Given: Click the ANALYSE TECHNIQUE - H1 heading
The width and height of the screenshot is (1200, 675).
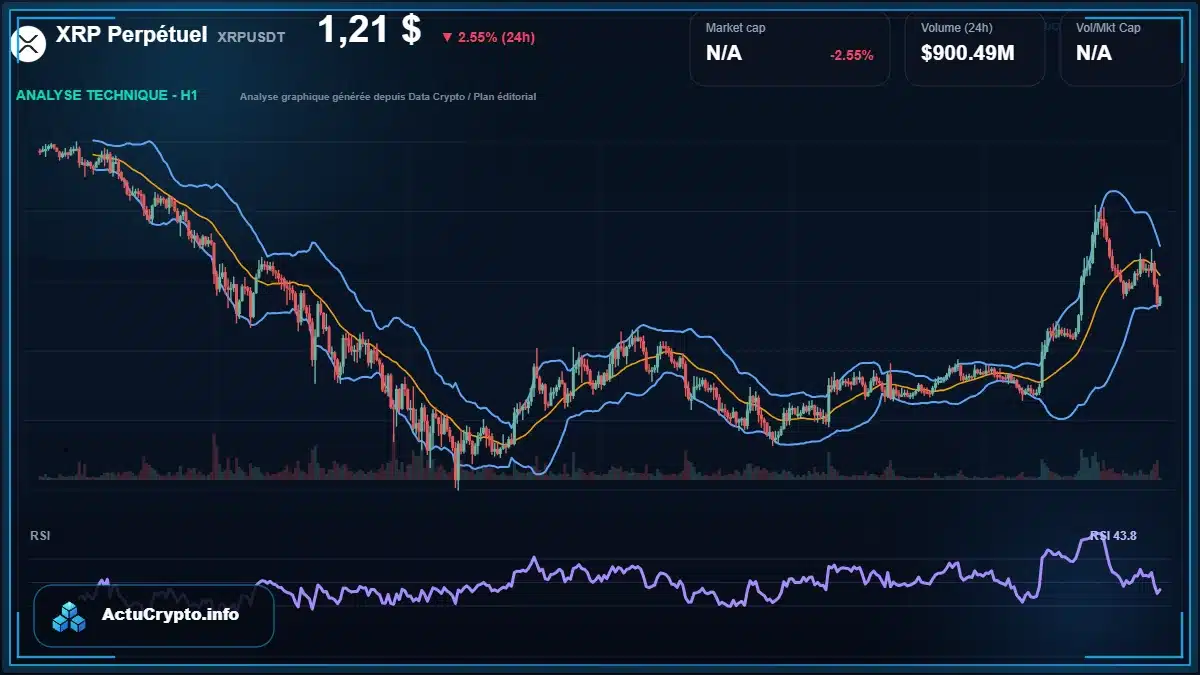Looking at the screenshot, I should [107, 96].
